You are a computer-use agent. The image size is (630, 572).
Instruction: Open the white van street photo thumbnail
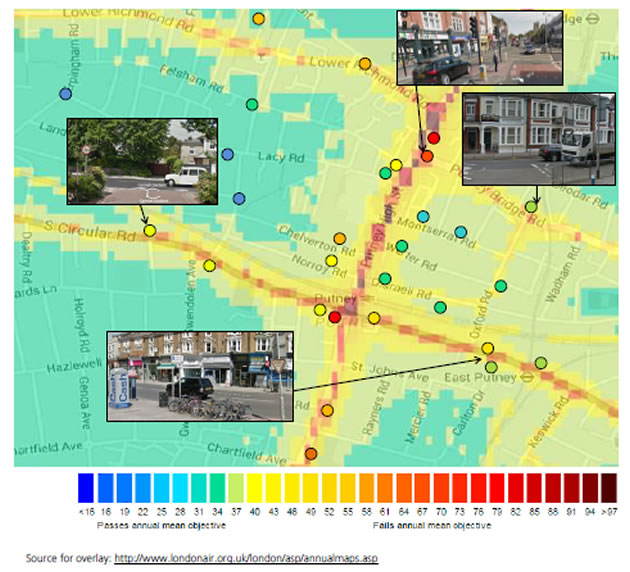(141, 160)
